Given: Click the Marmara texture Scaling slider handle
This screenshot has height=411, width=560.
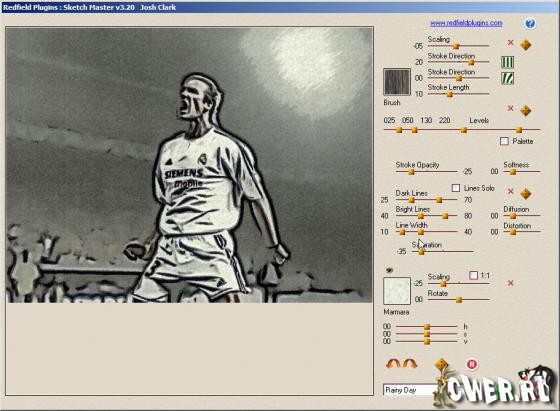Looking at the screenshot, I should click(443, 284).
